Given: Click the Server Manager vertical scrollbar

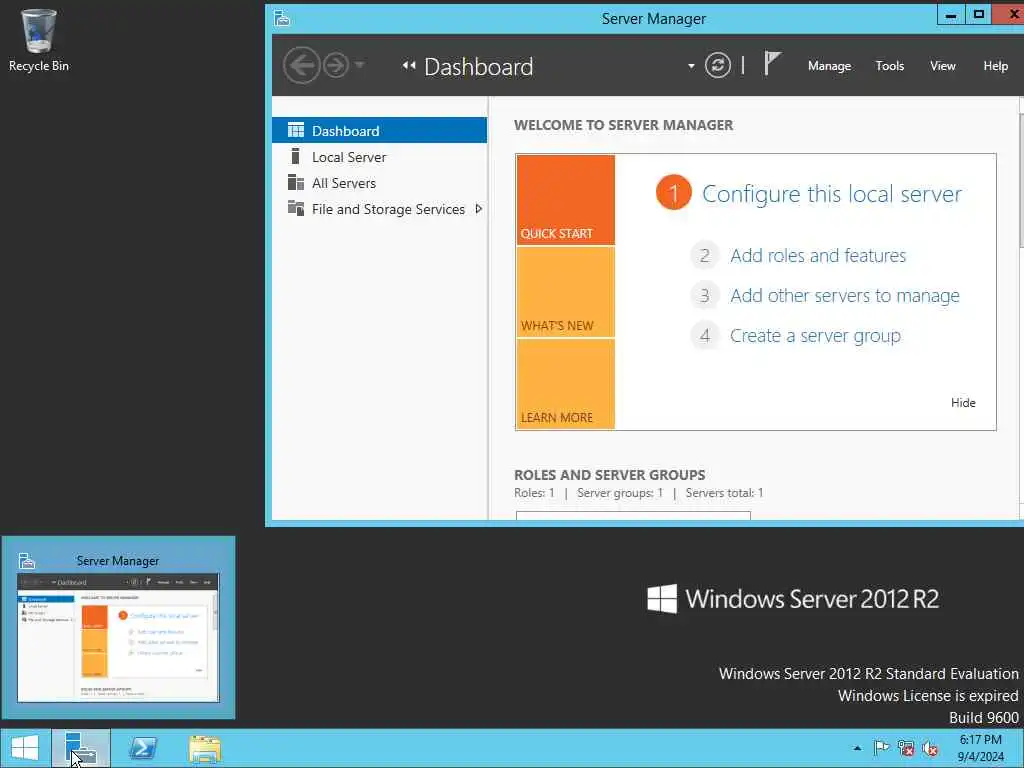Looking at the screenshot, I should tap(1021, 180).
